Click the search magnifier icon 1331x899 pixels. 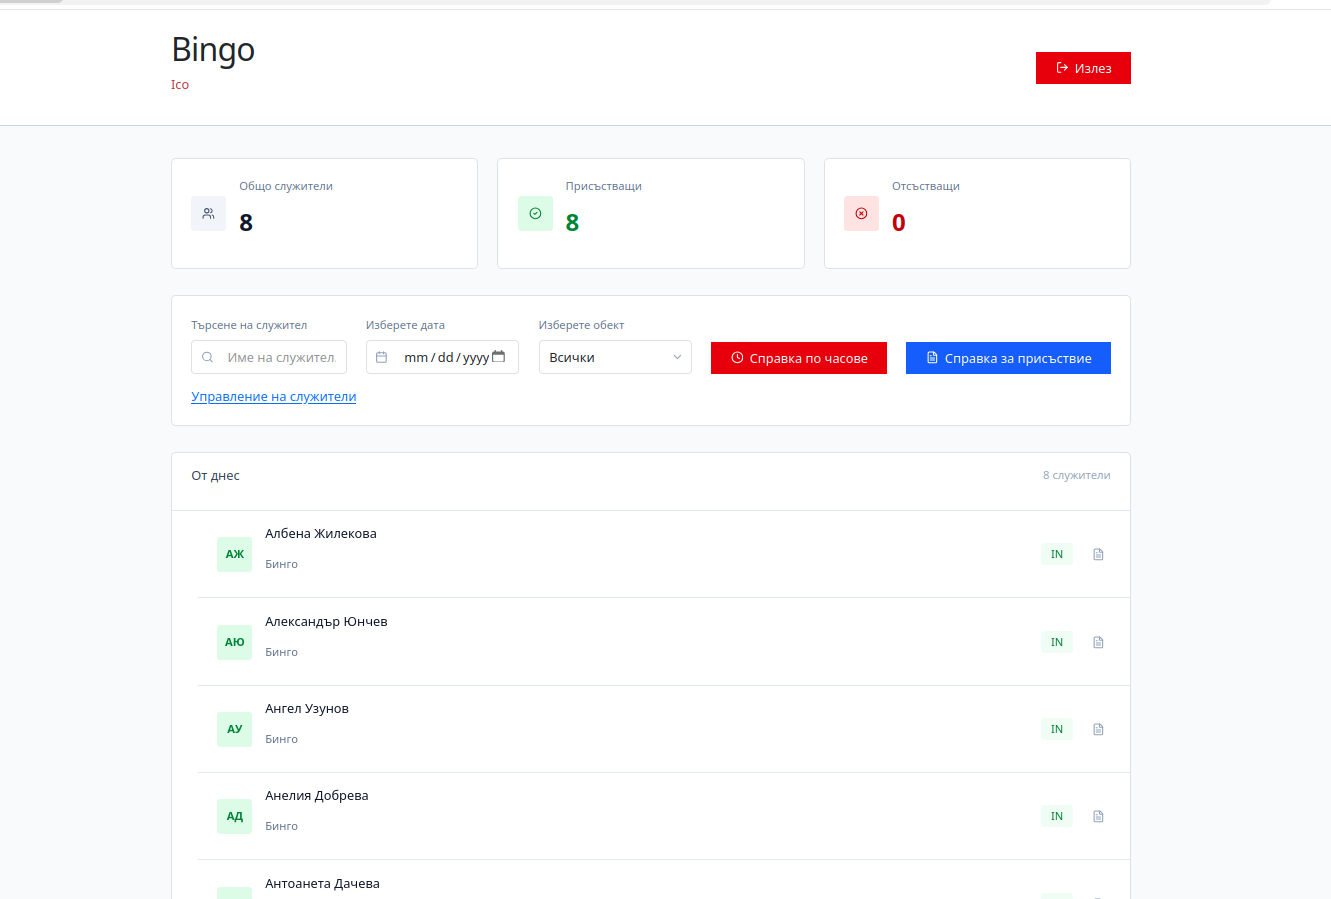[207, 357]
